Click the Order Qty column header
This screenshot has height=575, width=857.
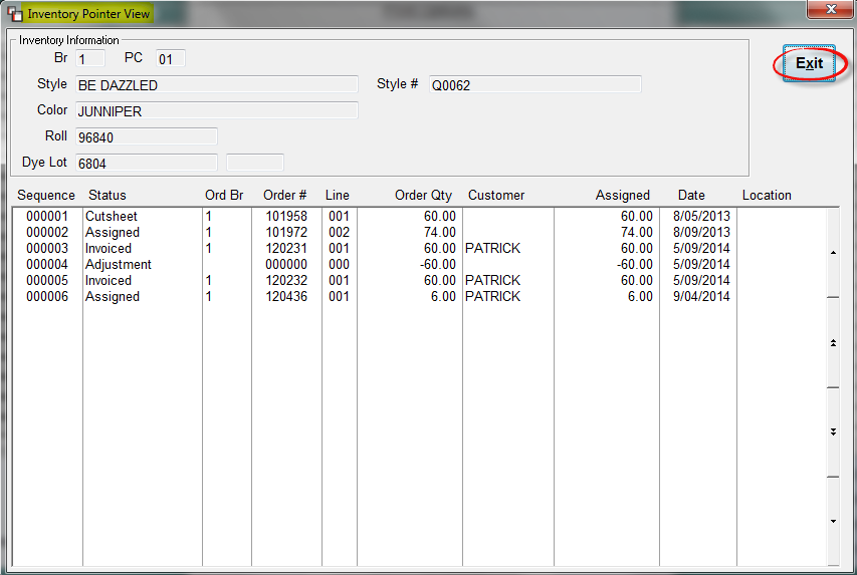pos(423,195)
